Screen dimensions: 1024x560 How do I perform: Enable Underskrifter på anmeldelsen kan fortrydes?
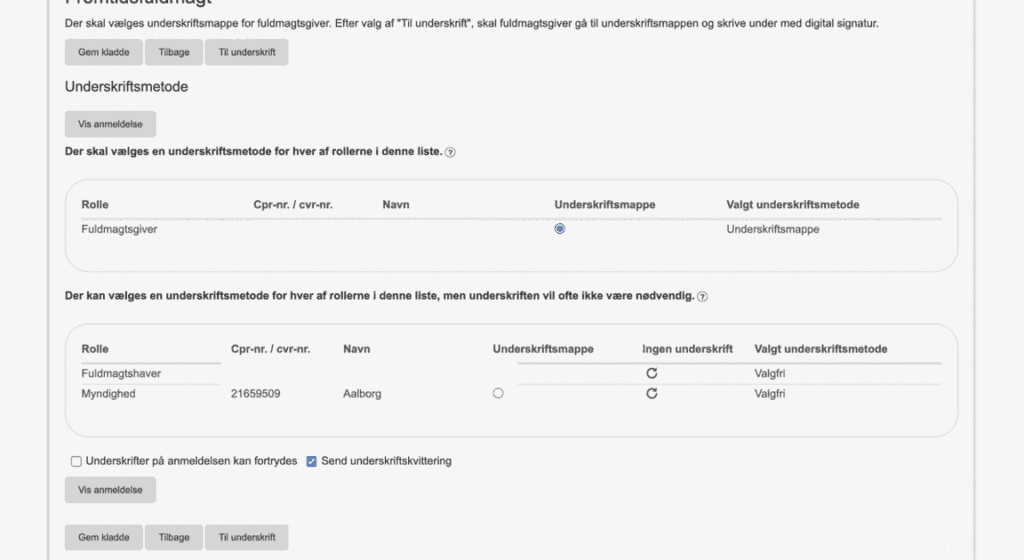tap(76, 461)
